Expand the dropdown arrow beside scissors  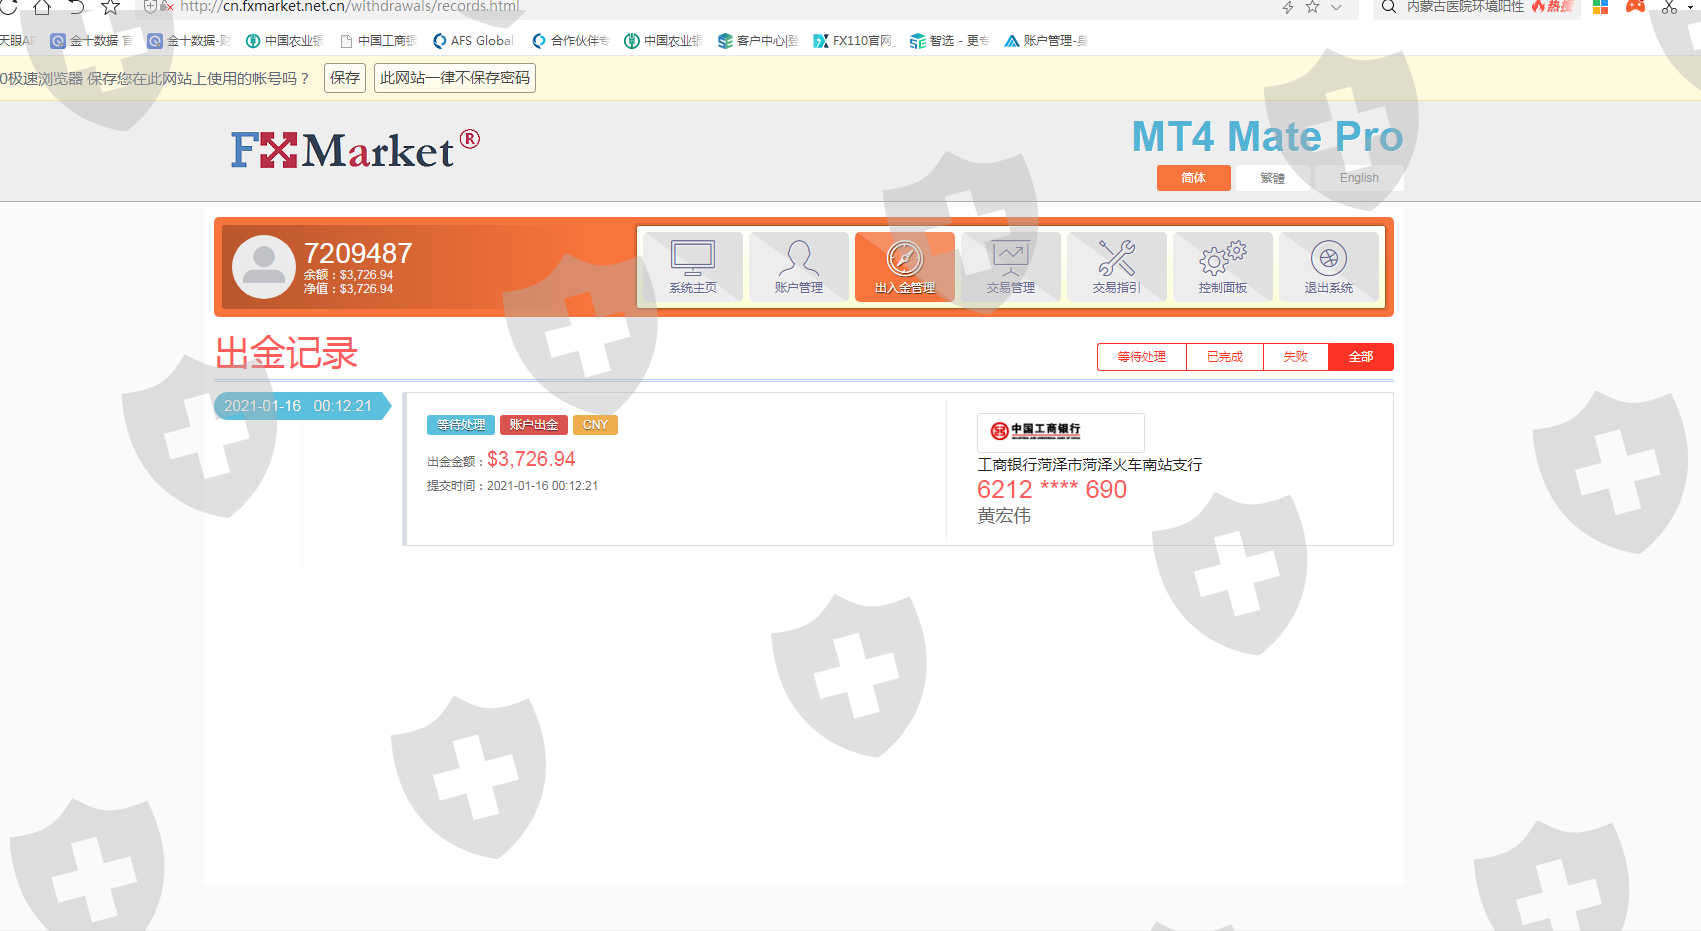tap(1691, 7)
